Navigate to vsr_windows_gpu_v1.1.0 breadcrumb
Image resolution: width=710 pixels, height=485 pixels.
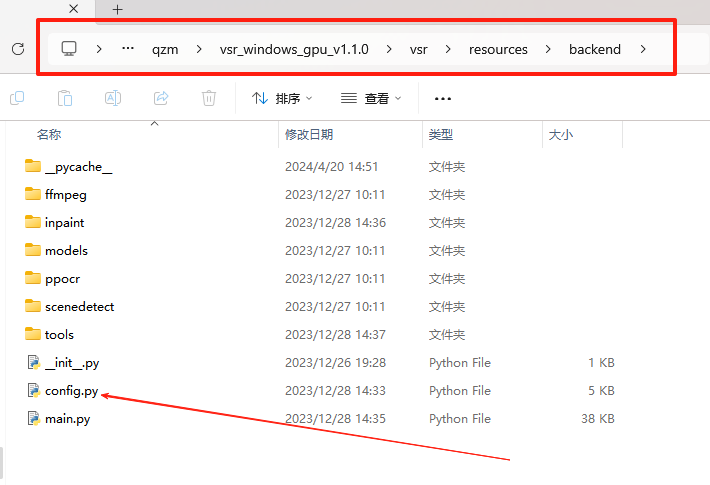(x=294, y=49)
